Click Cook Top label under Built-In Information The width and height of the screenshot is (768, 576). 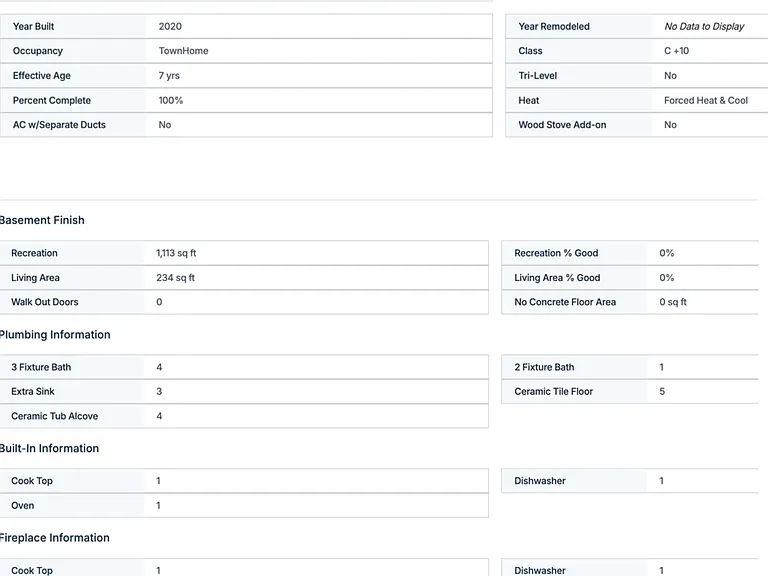[32, 481]
